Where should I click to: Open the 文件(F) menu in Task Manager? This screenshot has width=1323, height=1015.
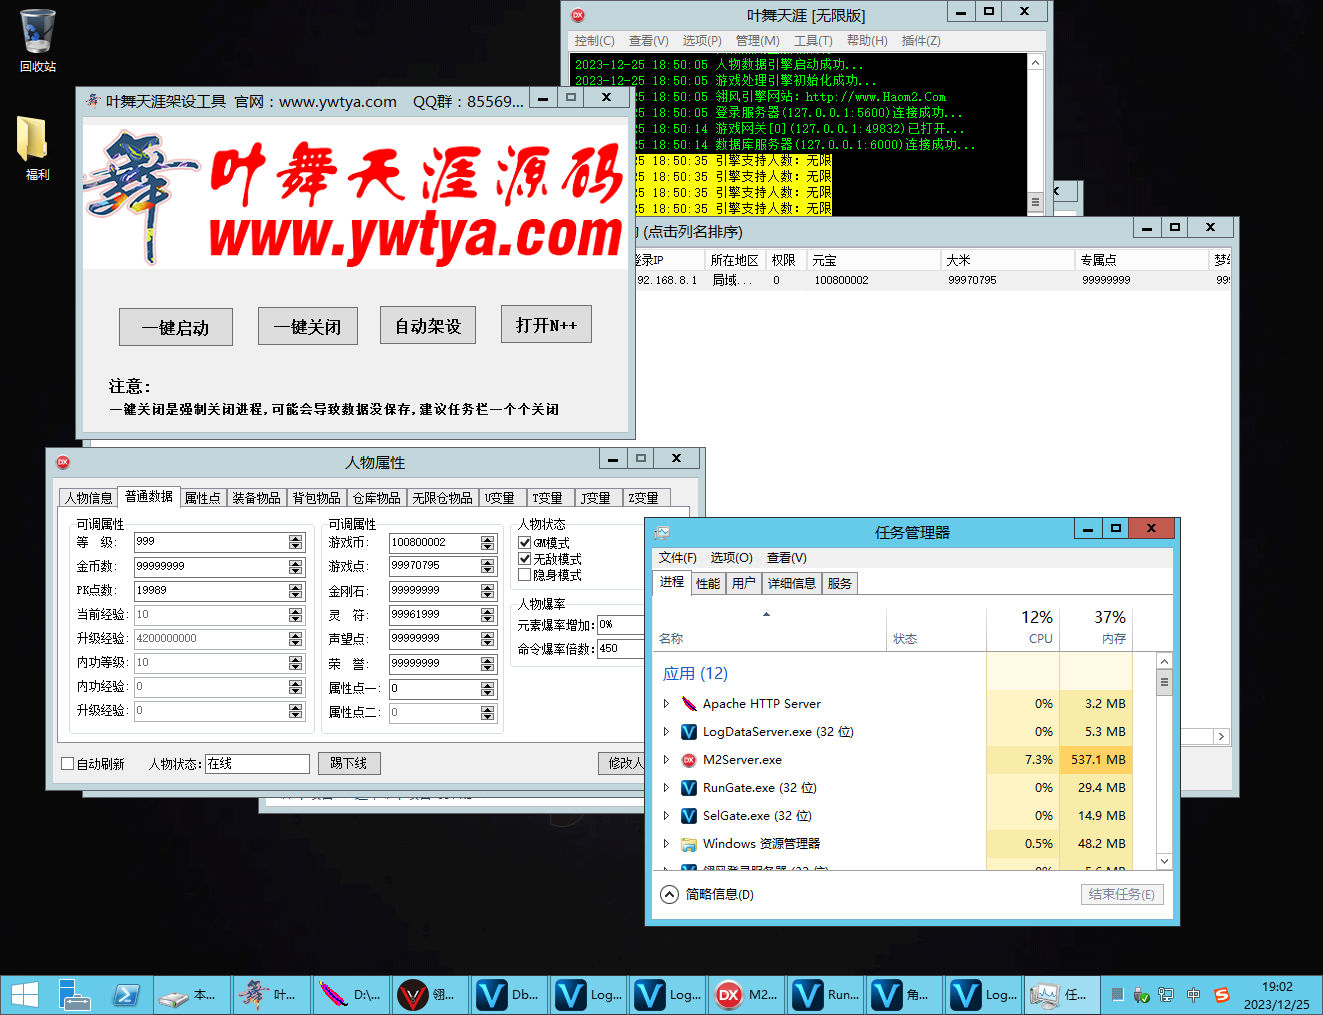point(677,558)
